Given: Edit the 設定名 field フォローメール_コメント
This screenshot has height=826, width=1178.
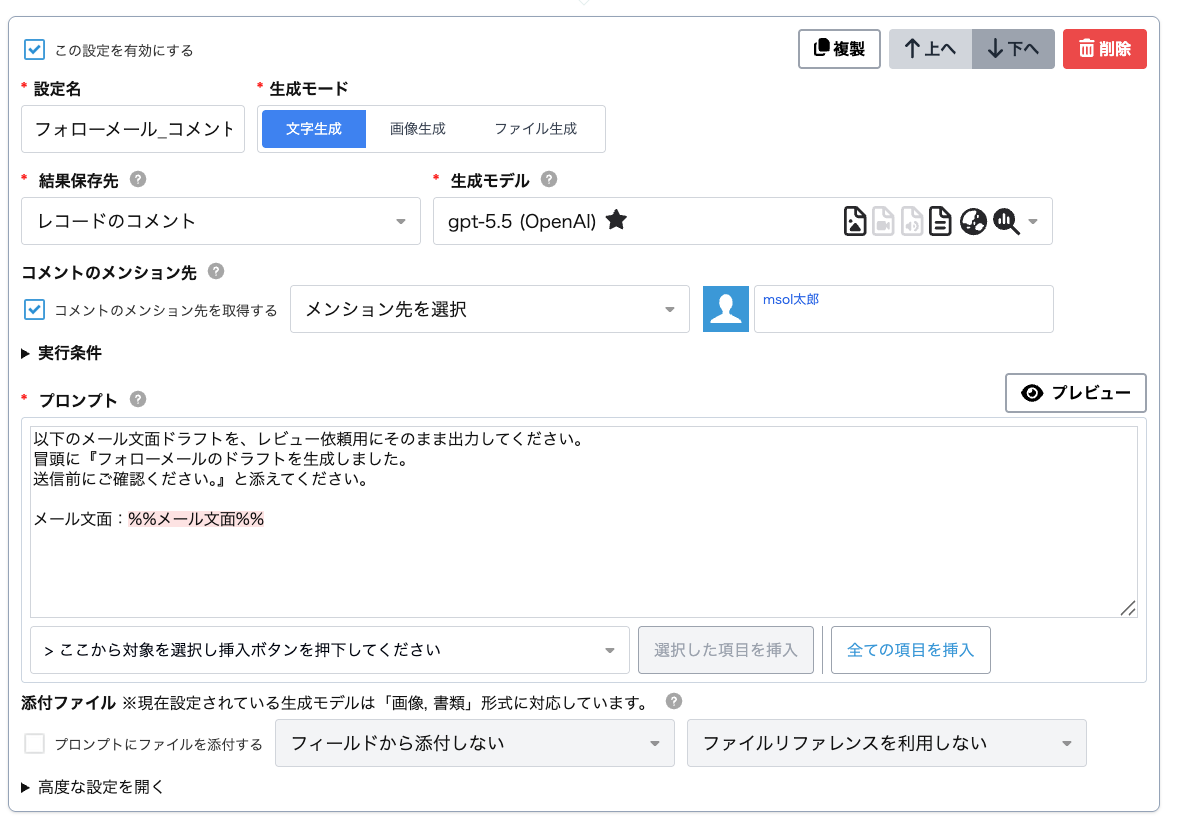Looking at the screenshot, I should click(x=133, y=129).
